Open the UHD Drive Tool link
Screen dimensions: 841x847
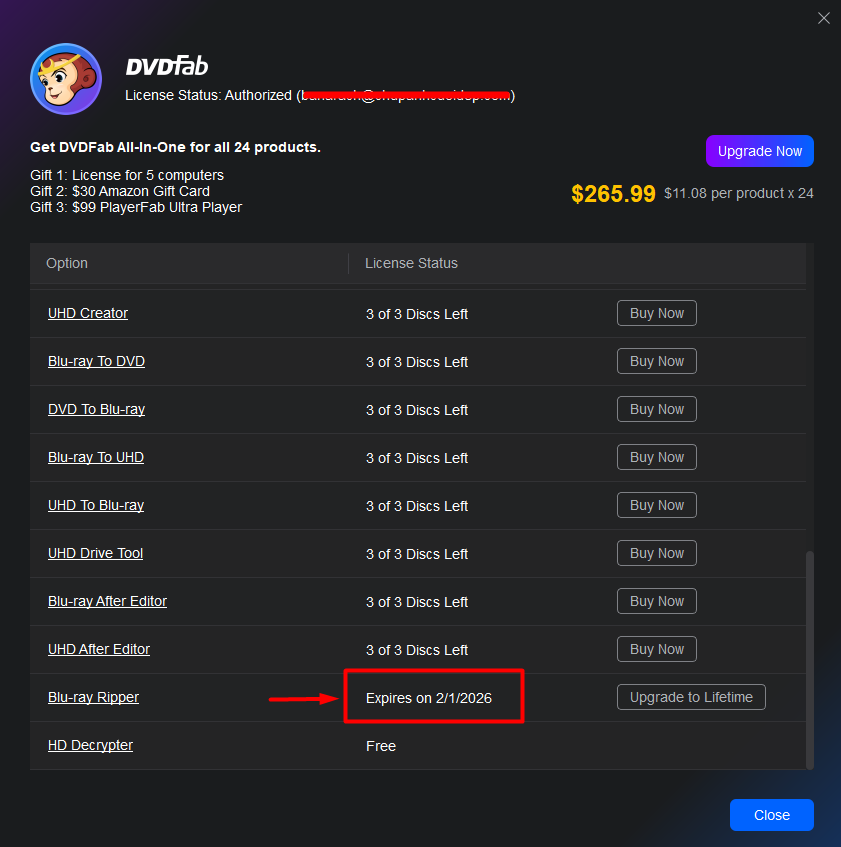[x=95, y=553]
